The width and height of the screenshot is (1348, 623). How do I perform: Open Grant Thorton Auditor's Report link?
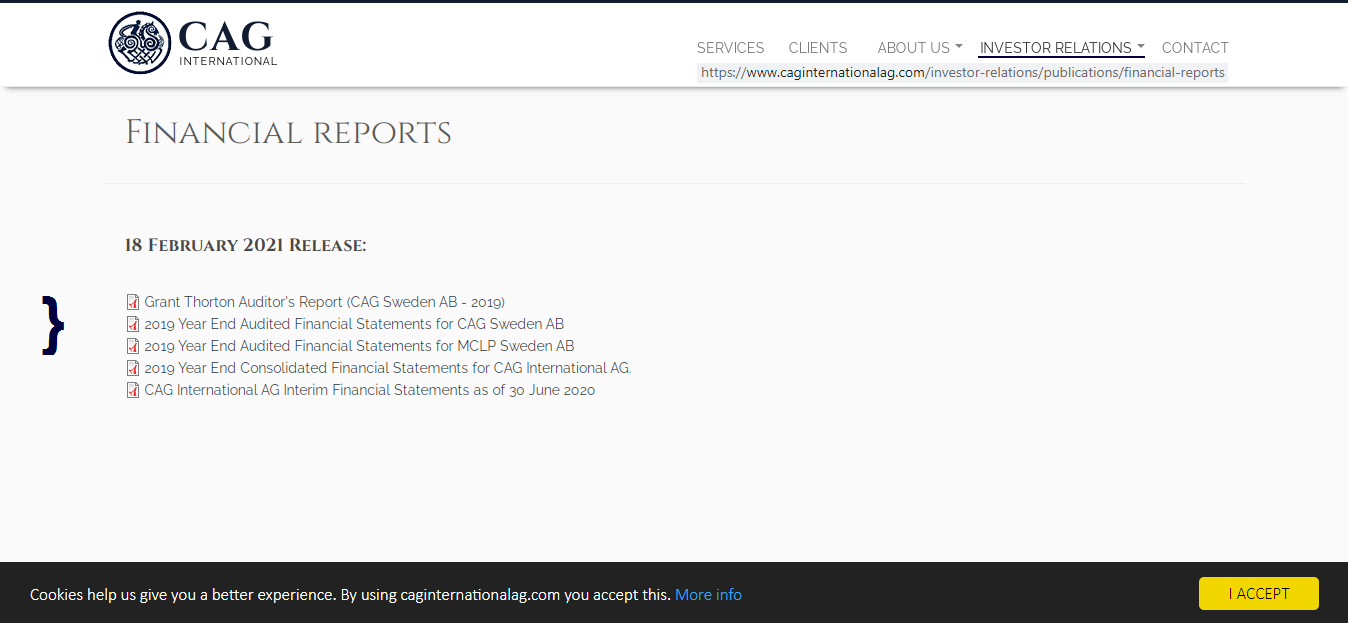(325, 302)
